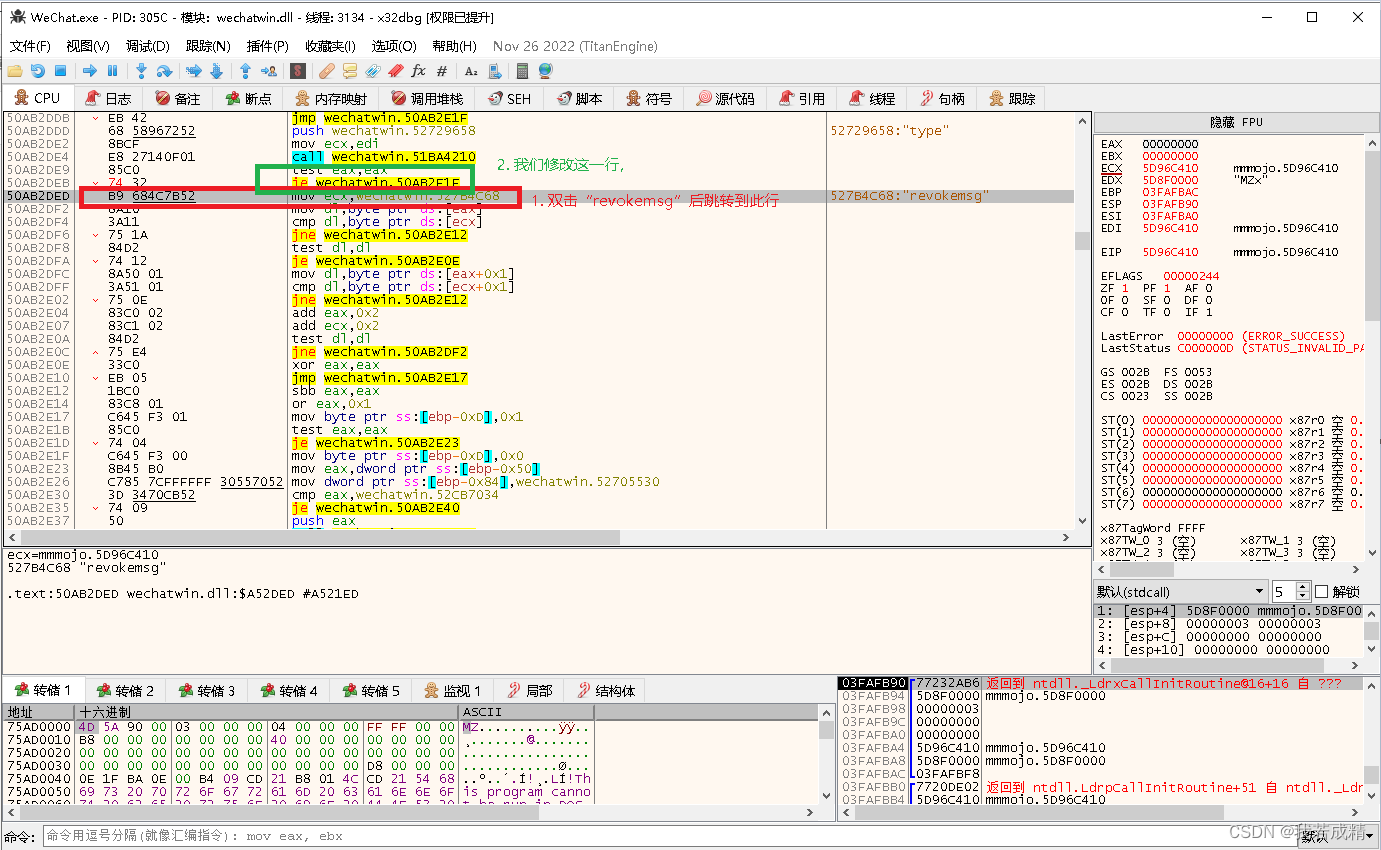1381x850 pixels.
Task: Click the Execute Till Return icon
Action: [245, 71]
